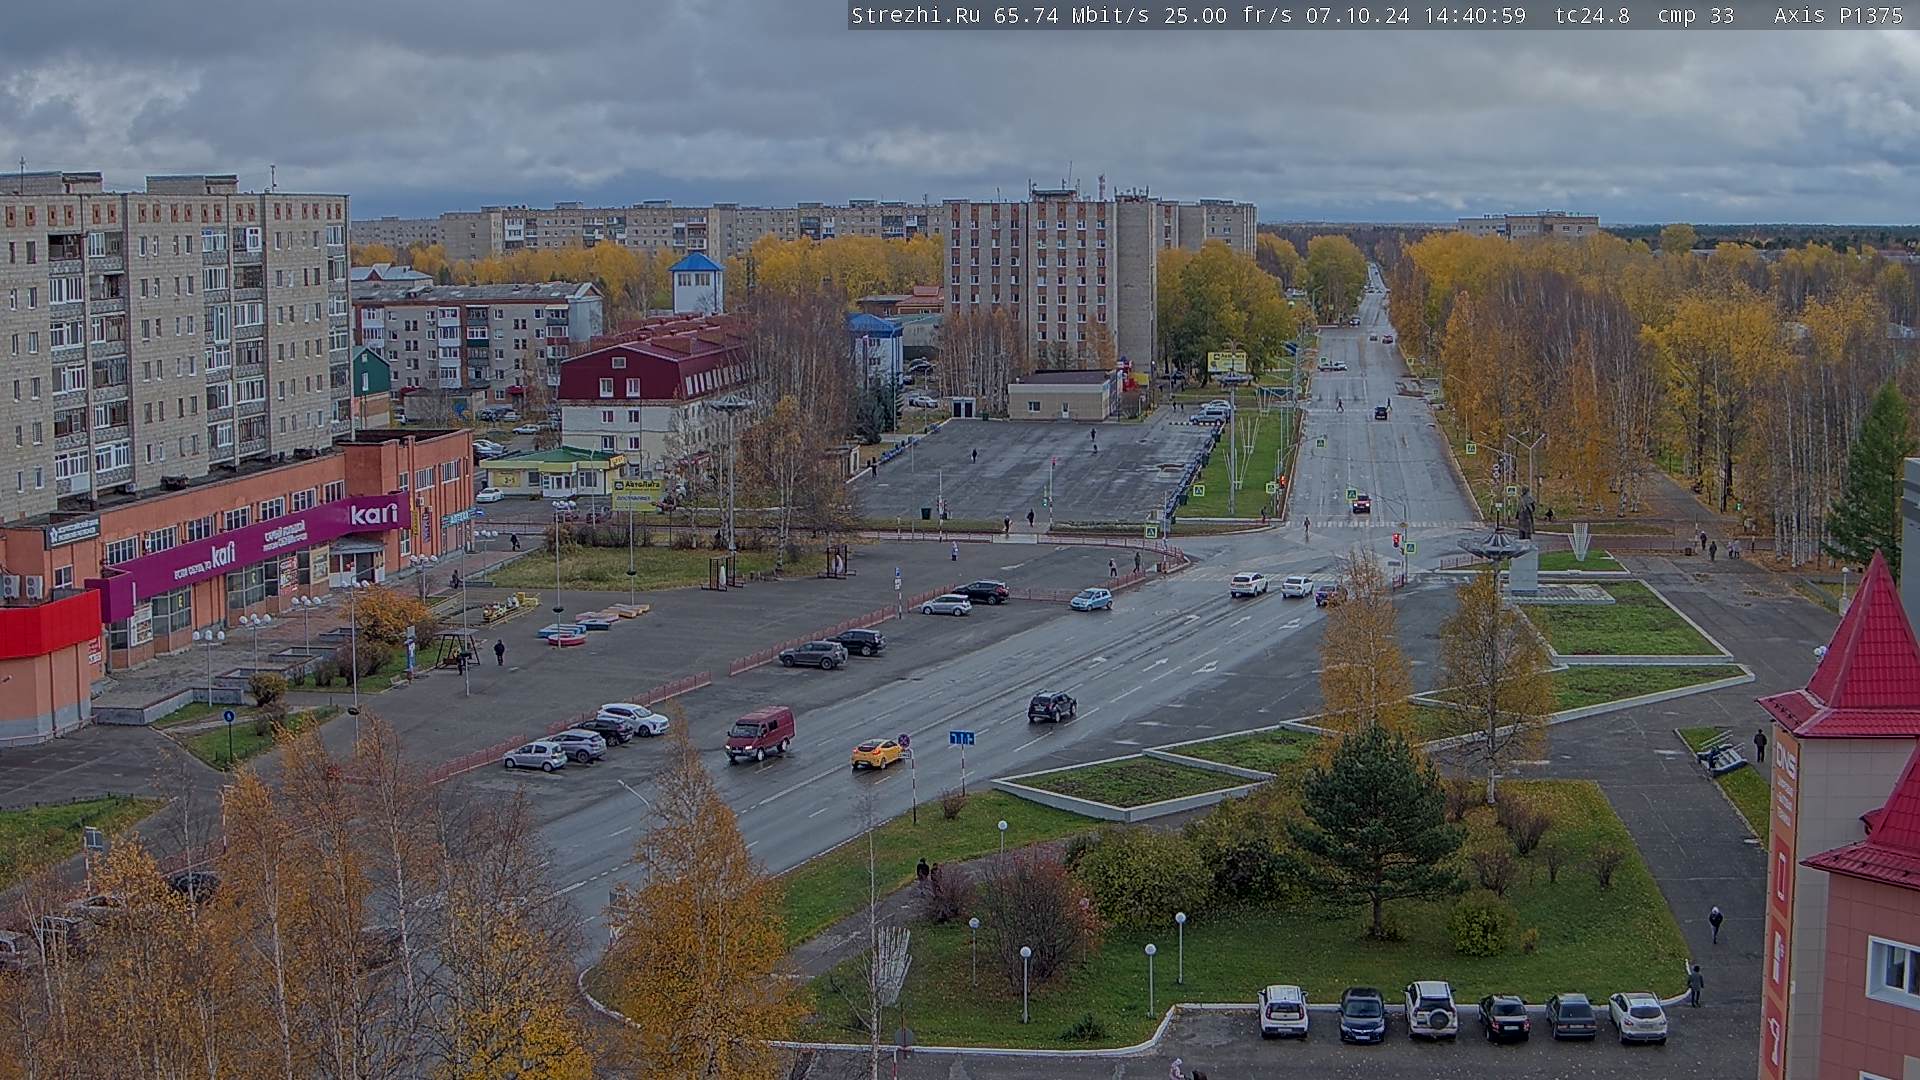Click the white kari logo on the purple storefront

373,515
